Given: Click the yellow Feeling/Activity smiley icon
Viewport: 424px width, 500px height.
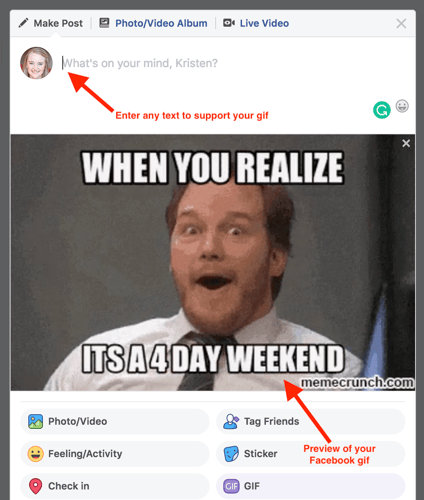Looking at the screenshot, I should tap(35, 454).
